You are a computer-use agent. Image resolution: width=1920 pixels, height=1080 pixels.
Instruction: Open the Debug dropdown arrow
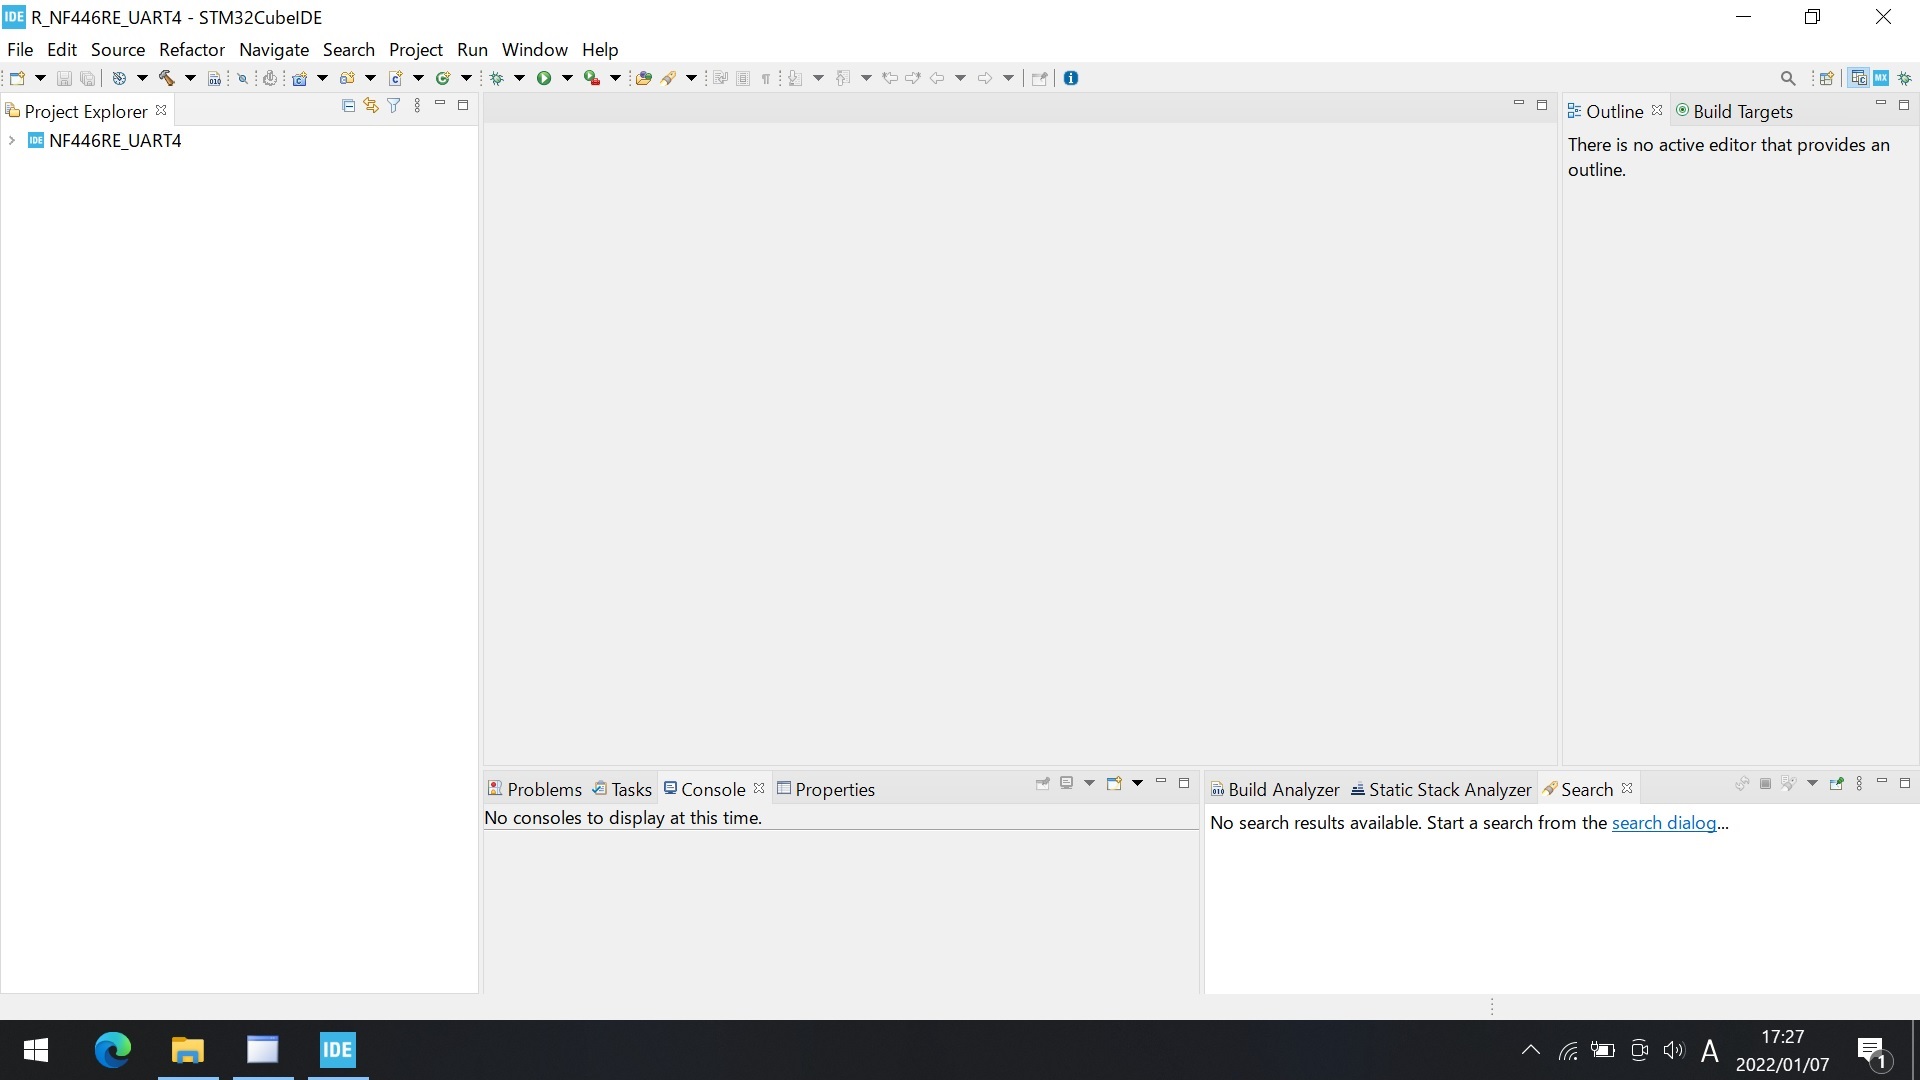point(519,78)
